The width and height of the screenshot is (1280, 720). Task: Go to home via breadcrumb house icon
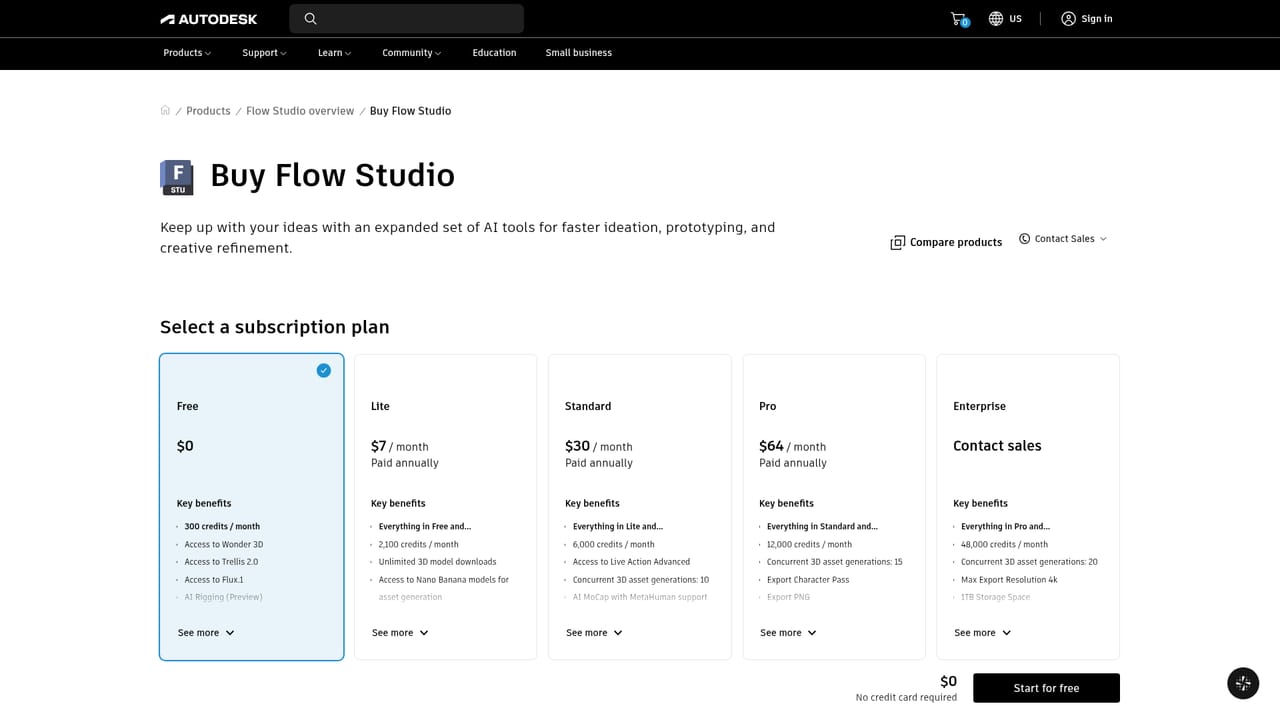click(x=165, y=111)
